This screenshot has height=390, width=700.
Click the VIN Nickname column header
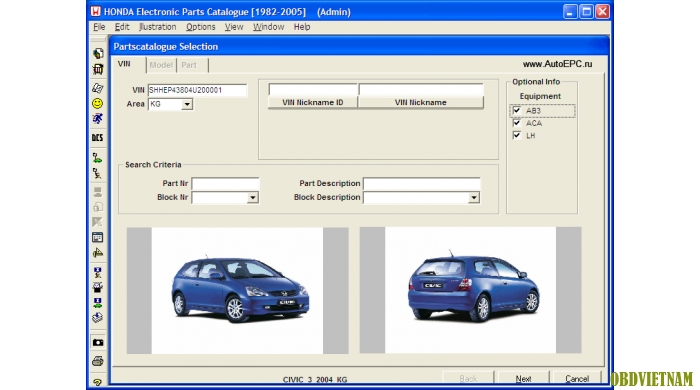coord(421,103)
